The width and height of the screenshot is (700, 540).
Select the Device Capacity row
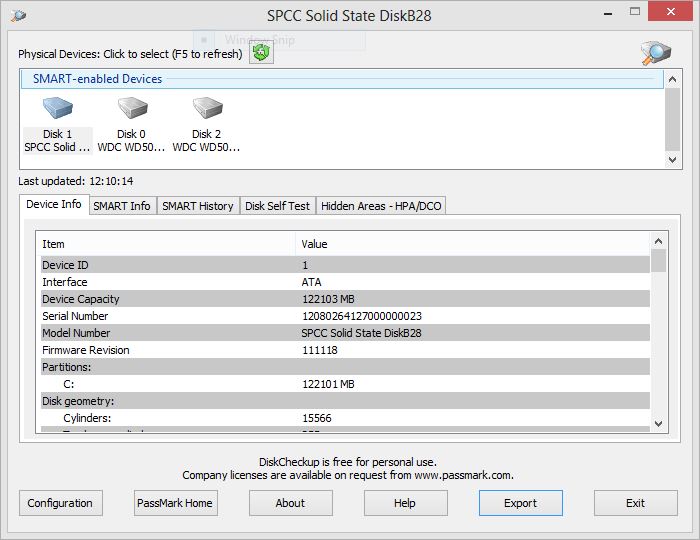(345, 299)
